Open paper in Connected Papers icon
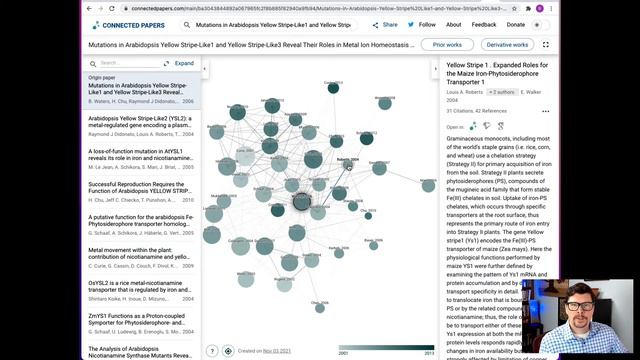 [x=473, y=126]
